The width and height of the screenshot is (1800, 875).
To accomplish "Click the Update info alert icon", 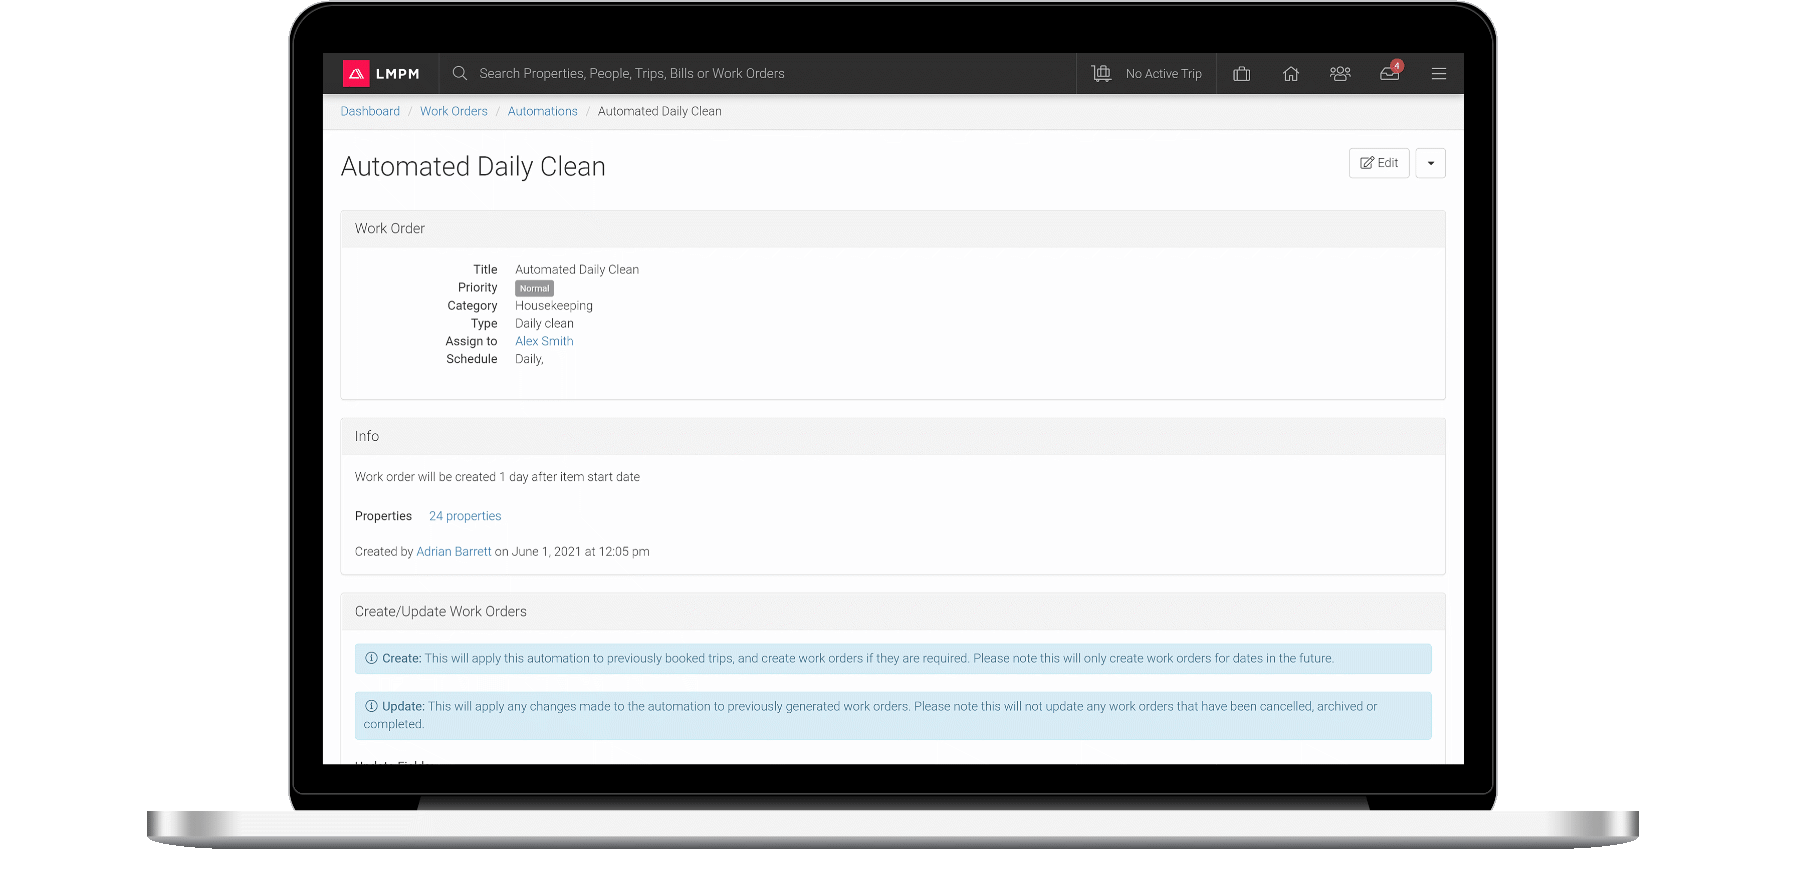I will (371, 706).
